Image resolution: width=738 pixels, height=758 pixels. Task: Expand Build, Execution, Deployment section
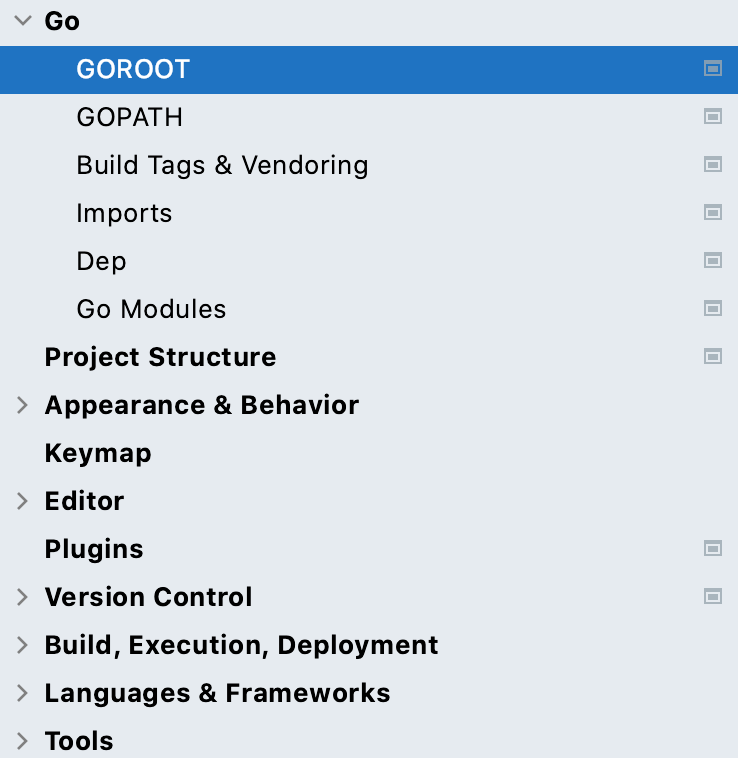(x=22, y=645)
